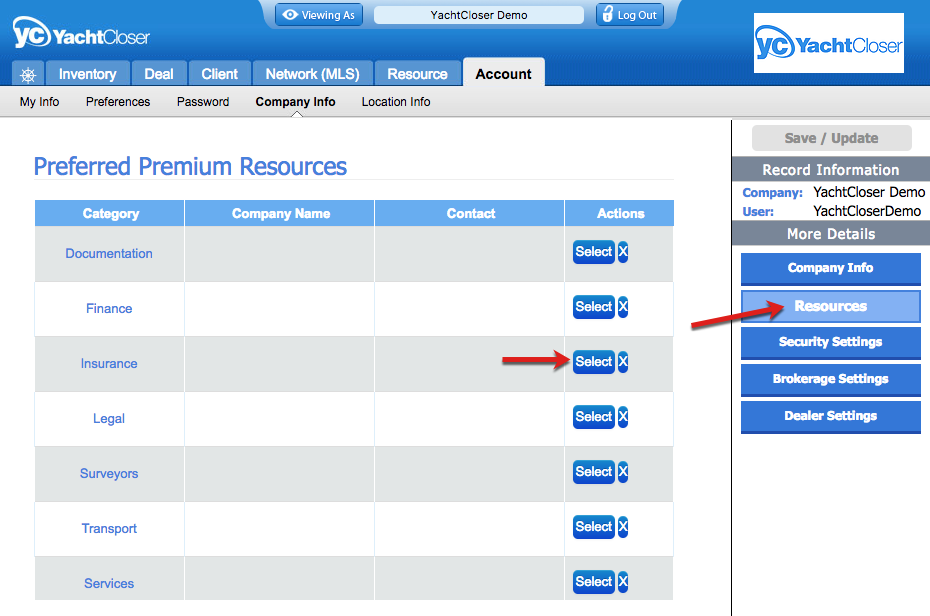Image resolution: width=930 pixels, height=616 pixels.
Task: Go to Company Info submenu
Action: [x=295, y=102]
